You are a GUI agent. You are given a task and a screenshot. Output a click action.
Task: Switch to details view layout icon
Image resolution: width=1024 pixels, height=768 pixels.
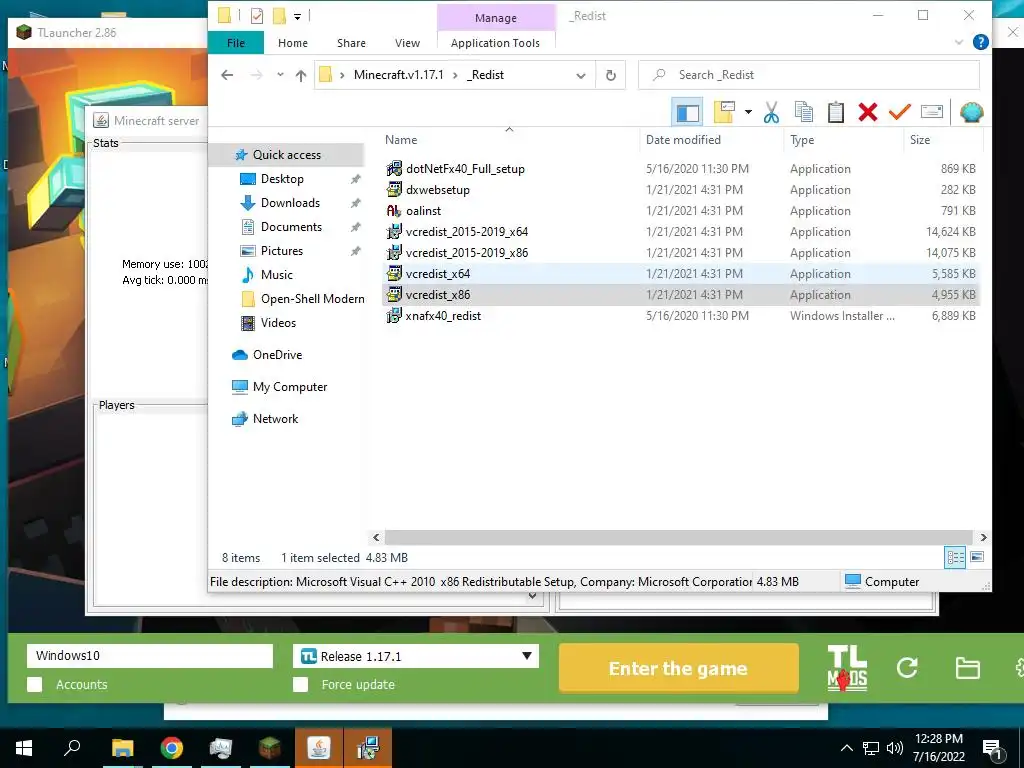(955, 558)
